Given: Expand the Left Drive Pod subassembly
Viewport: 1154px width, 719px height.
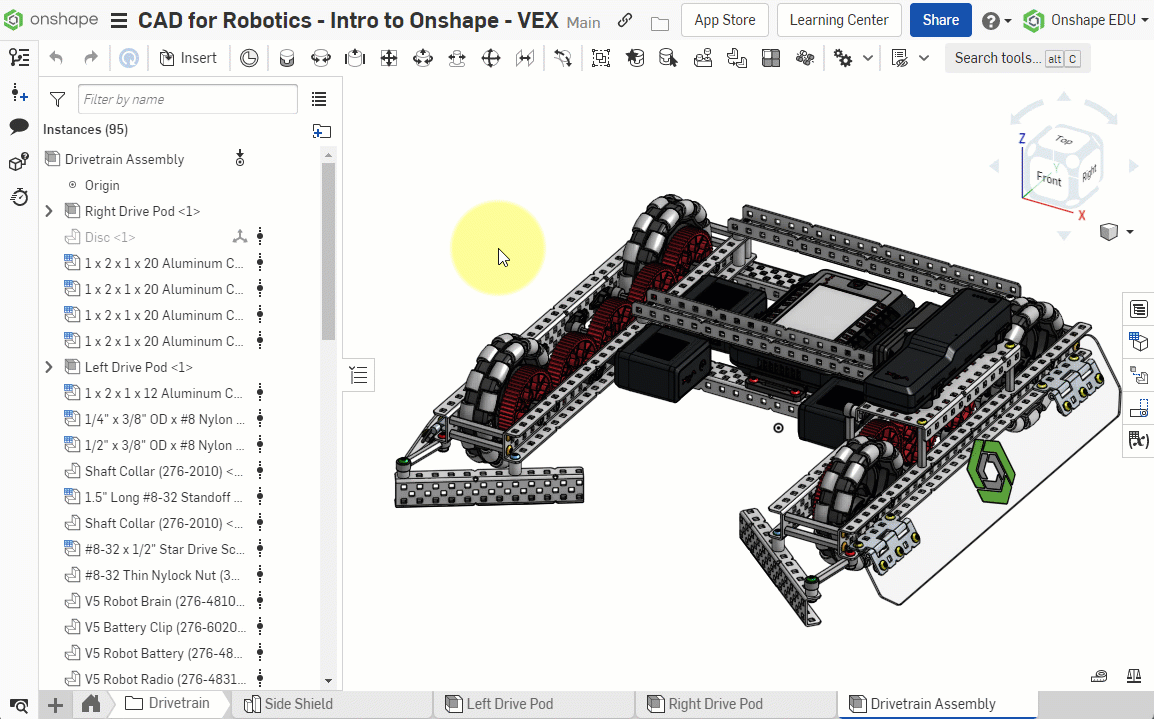Looking at the screenshot, I should pos(49,367).
